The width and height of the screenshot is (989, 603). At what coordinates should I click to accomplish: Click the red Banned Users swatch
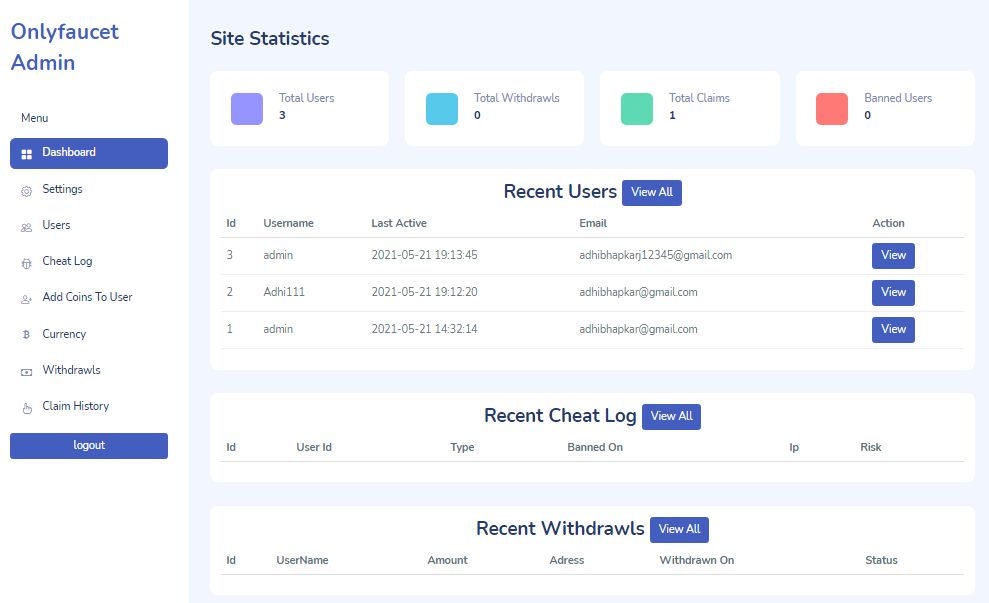coord(831,108)
